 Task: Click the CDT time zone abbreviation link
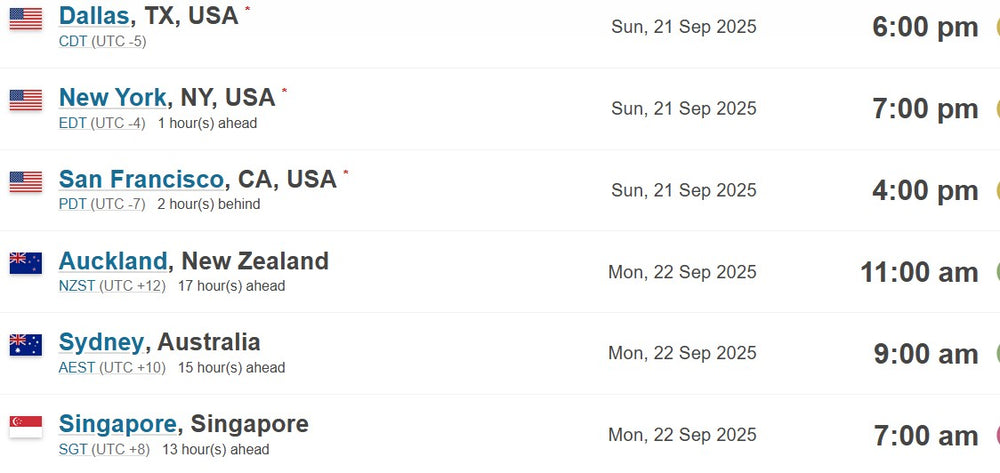pos(73,41)
